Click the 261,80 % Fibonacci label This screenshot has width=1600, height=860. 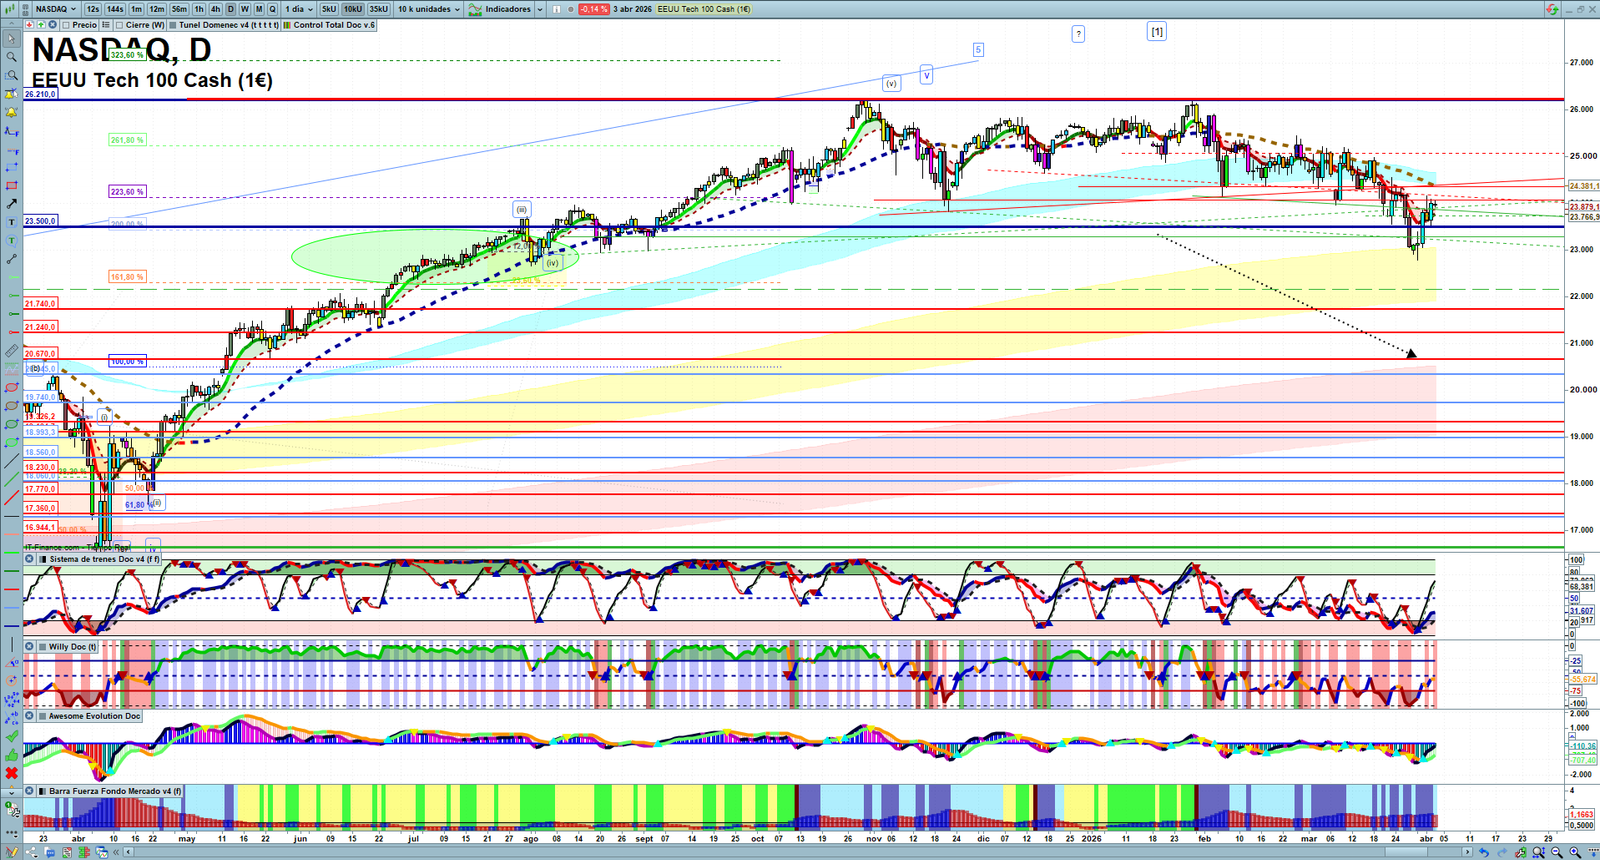point(127,140)
